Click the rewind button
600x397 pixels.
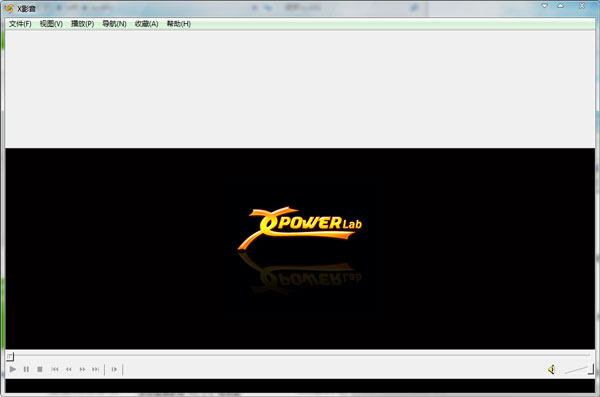click(x=68, y=369)
